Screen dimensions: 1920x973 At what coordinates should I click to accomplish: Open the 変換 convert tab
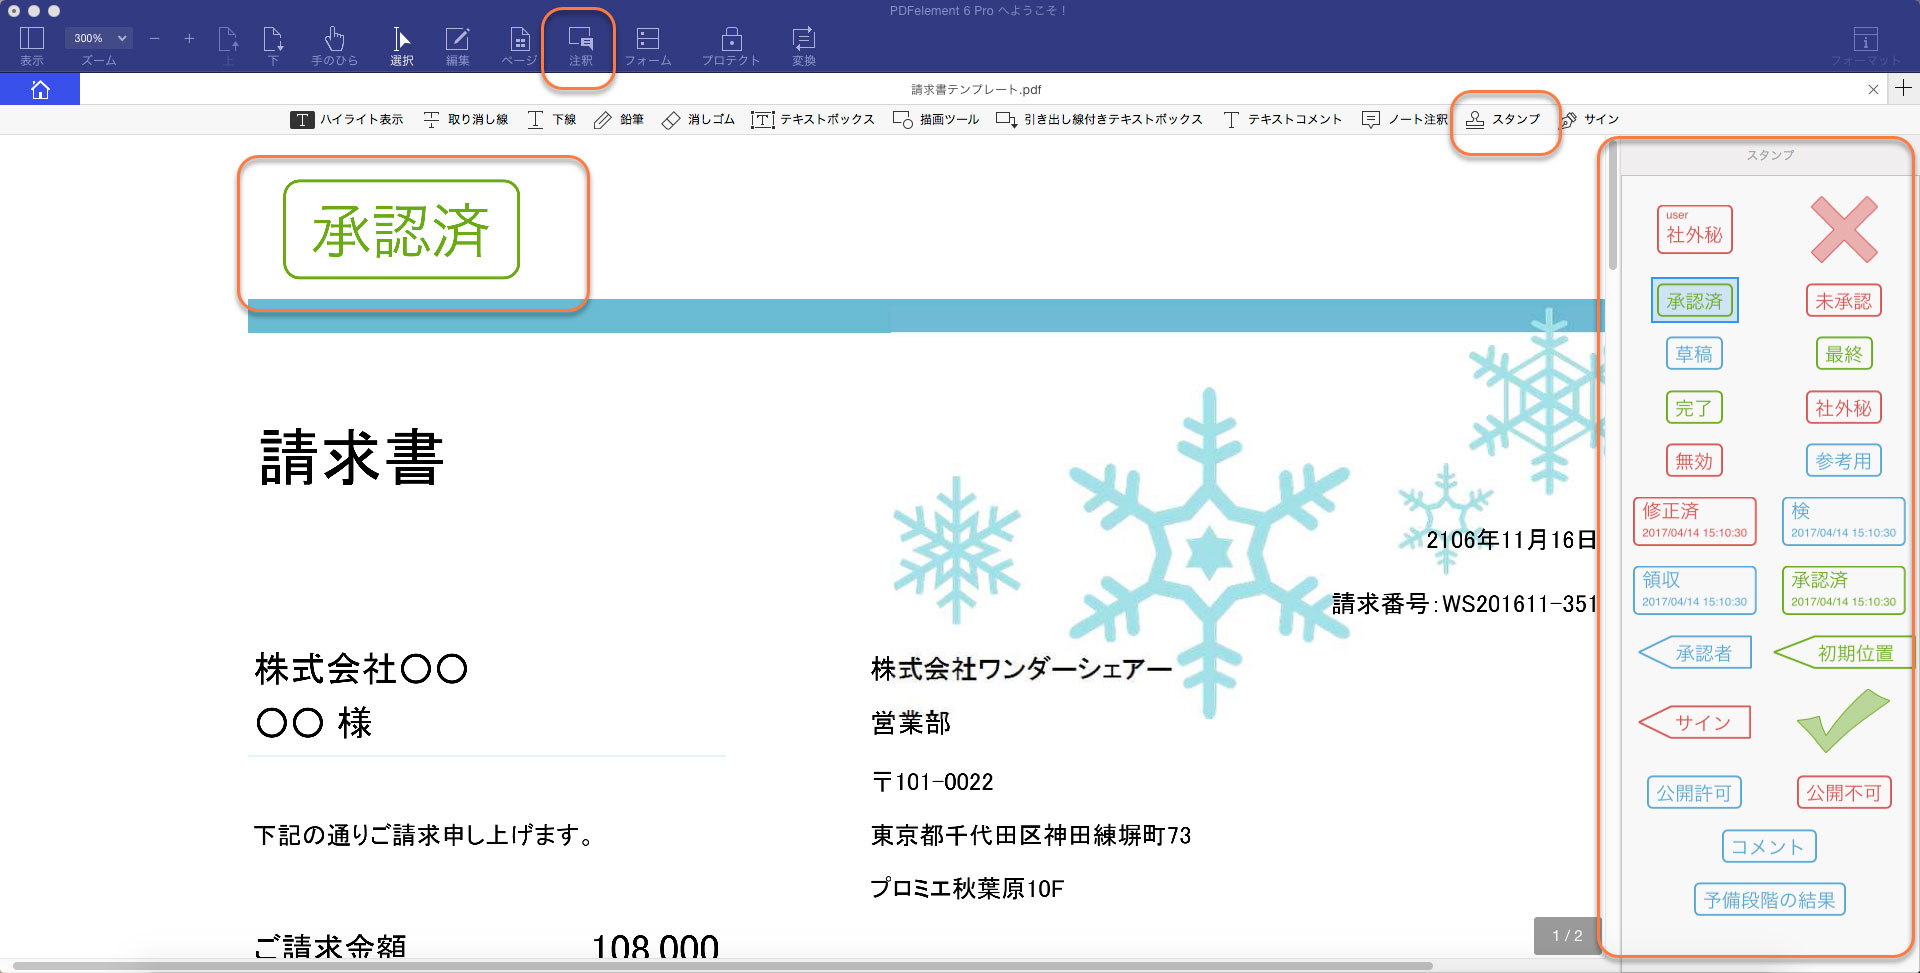click(x=804, y=46)
